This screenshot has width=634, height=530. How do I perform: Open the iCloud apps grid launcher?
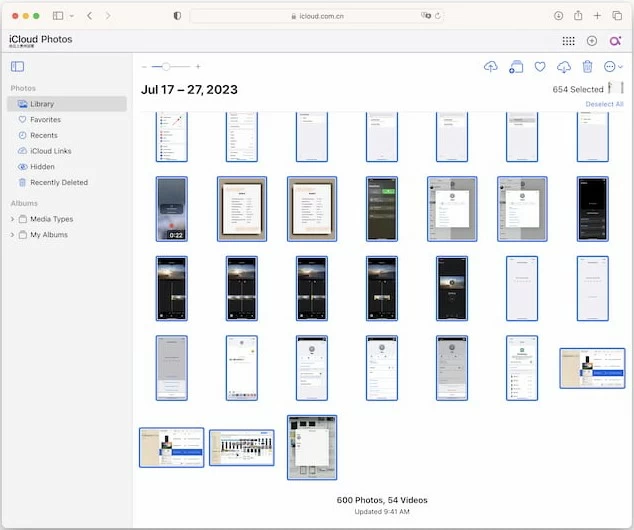[568, 41]
